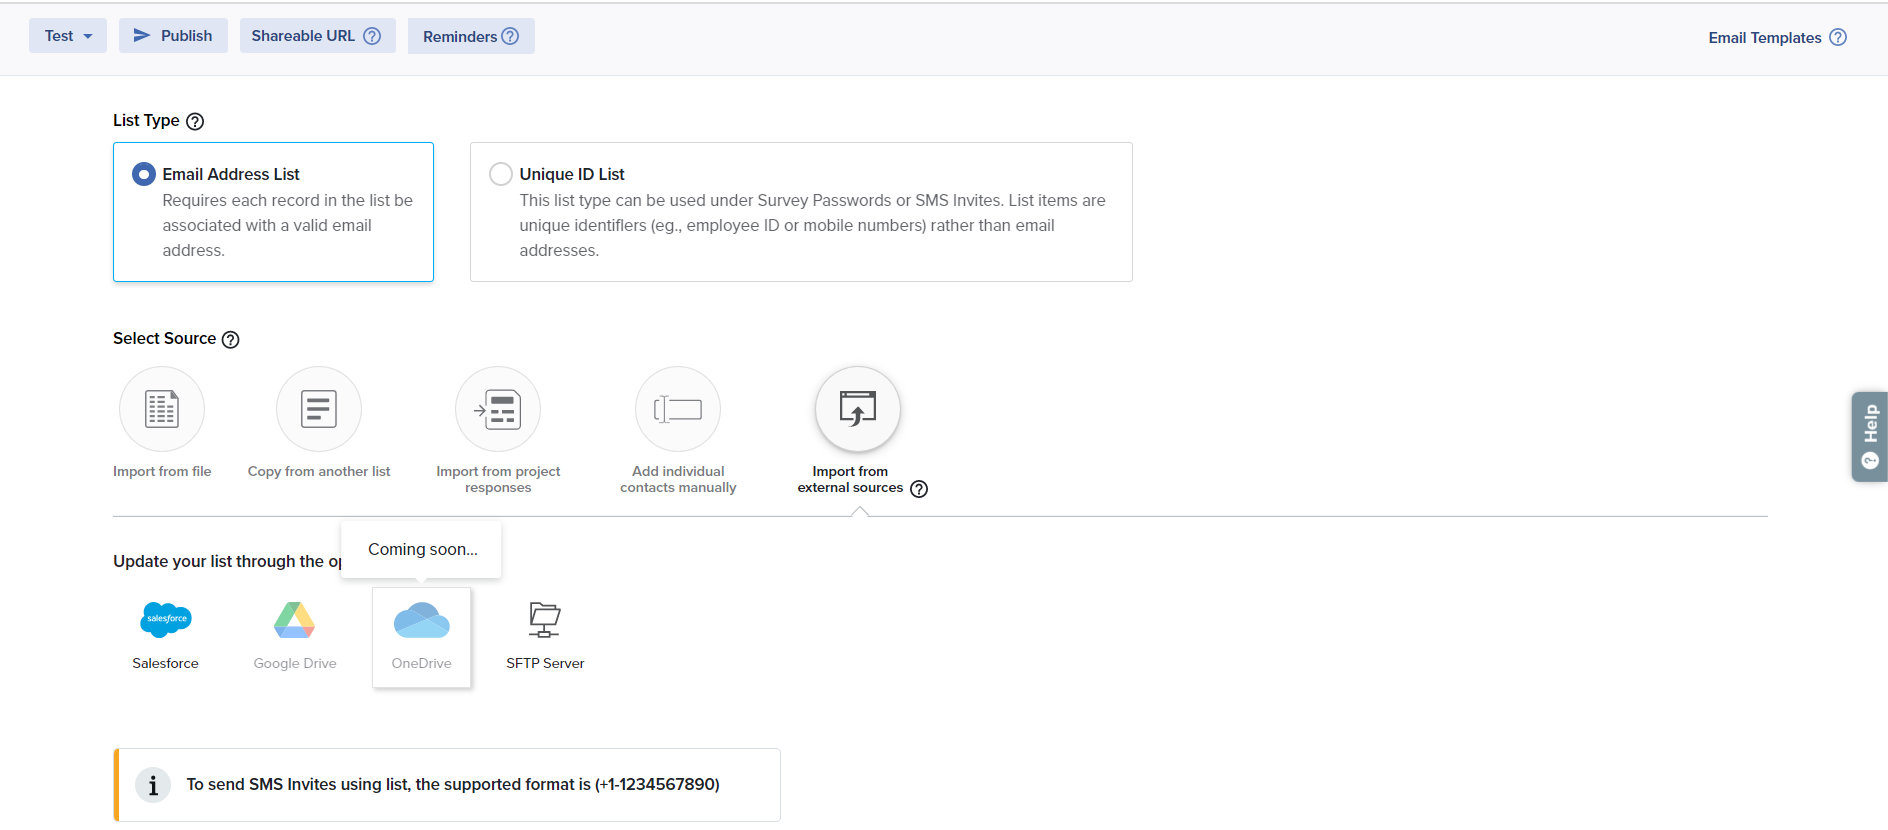Click the List Type help icon

click(x=195, y=121)
